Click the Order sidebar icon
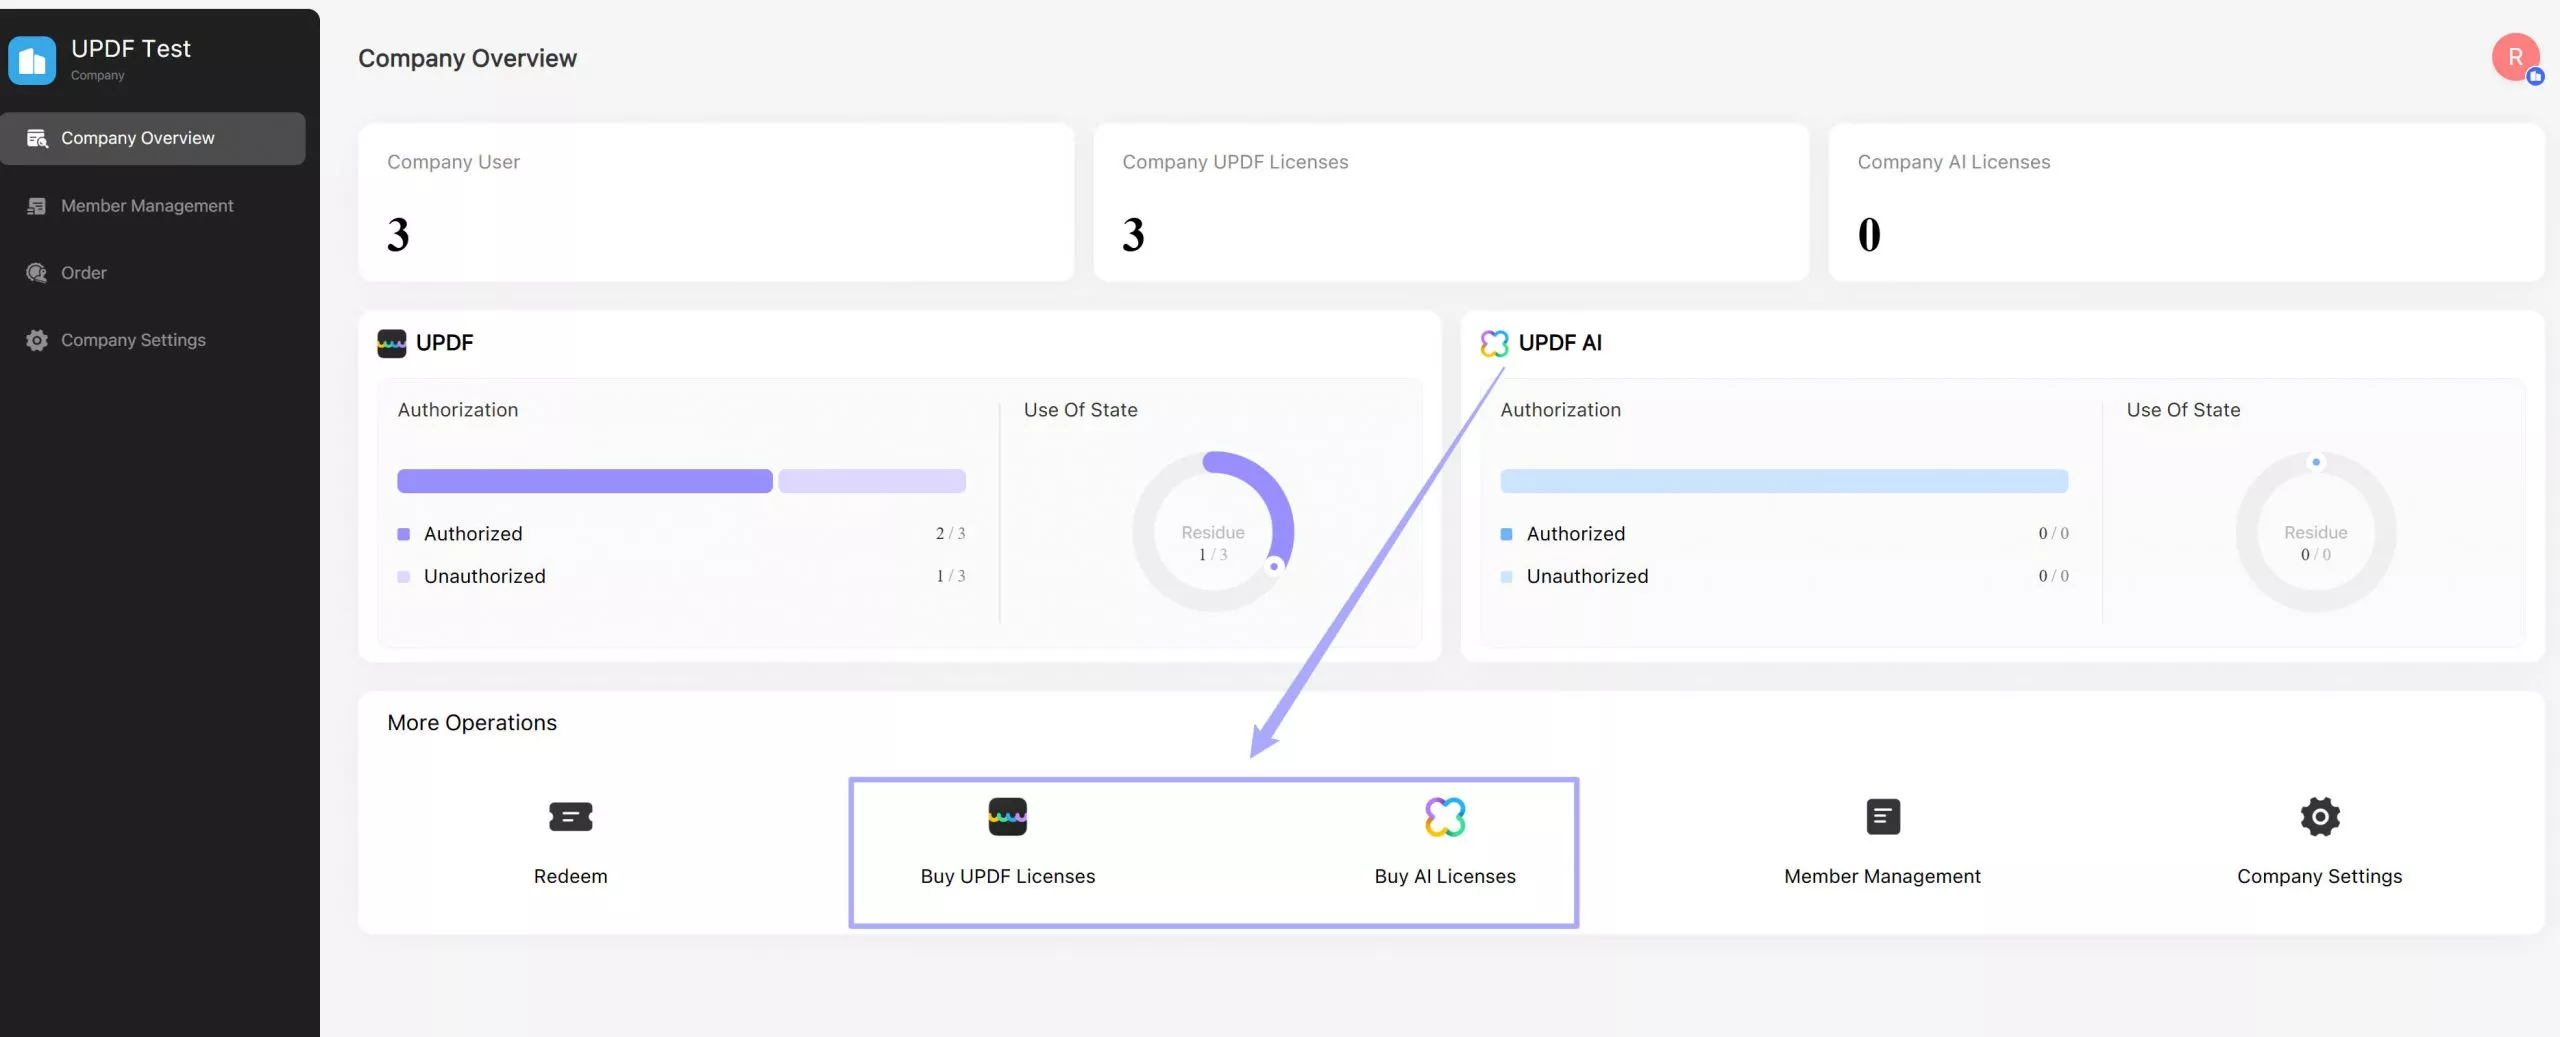Image resolution: width=2560 pixels, height=1037 pixels. point(37,273)
